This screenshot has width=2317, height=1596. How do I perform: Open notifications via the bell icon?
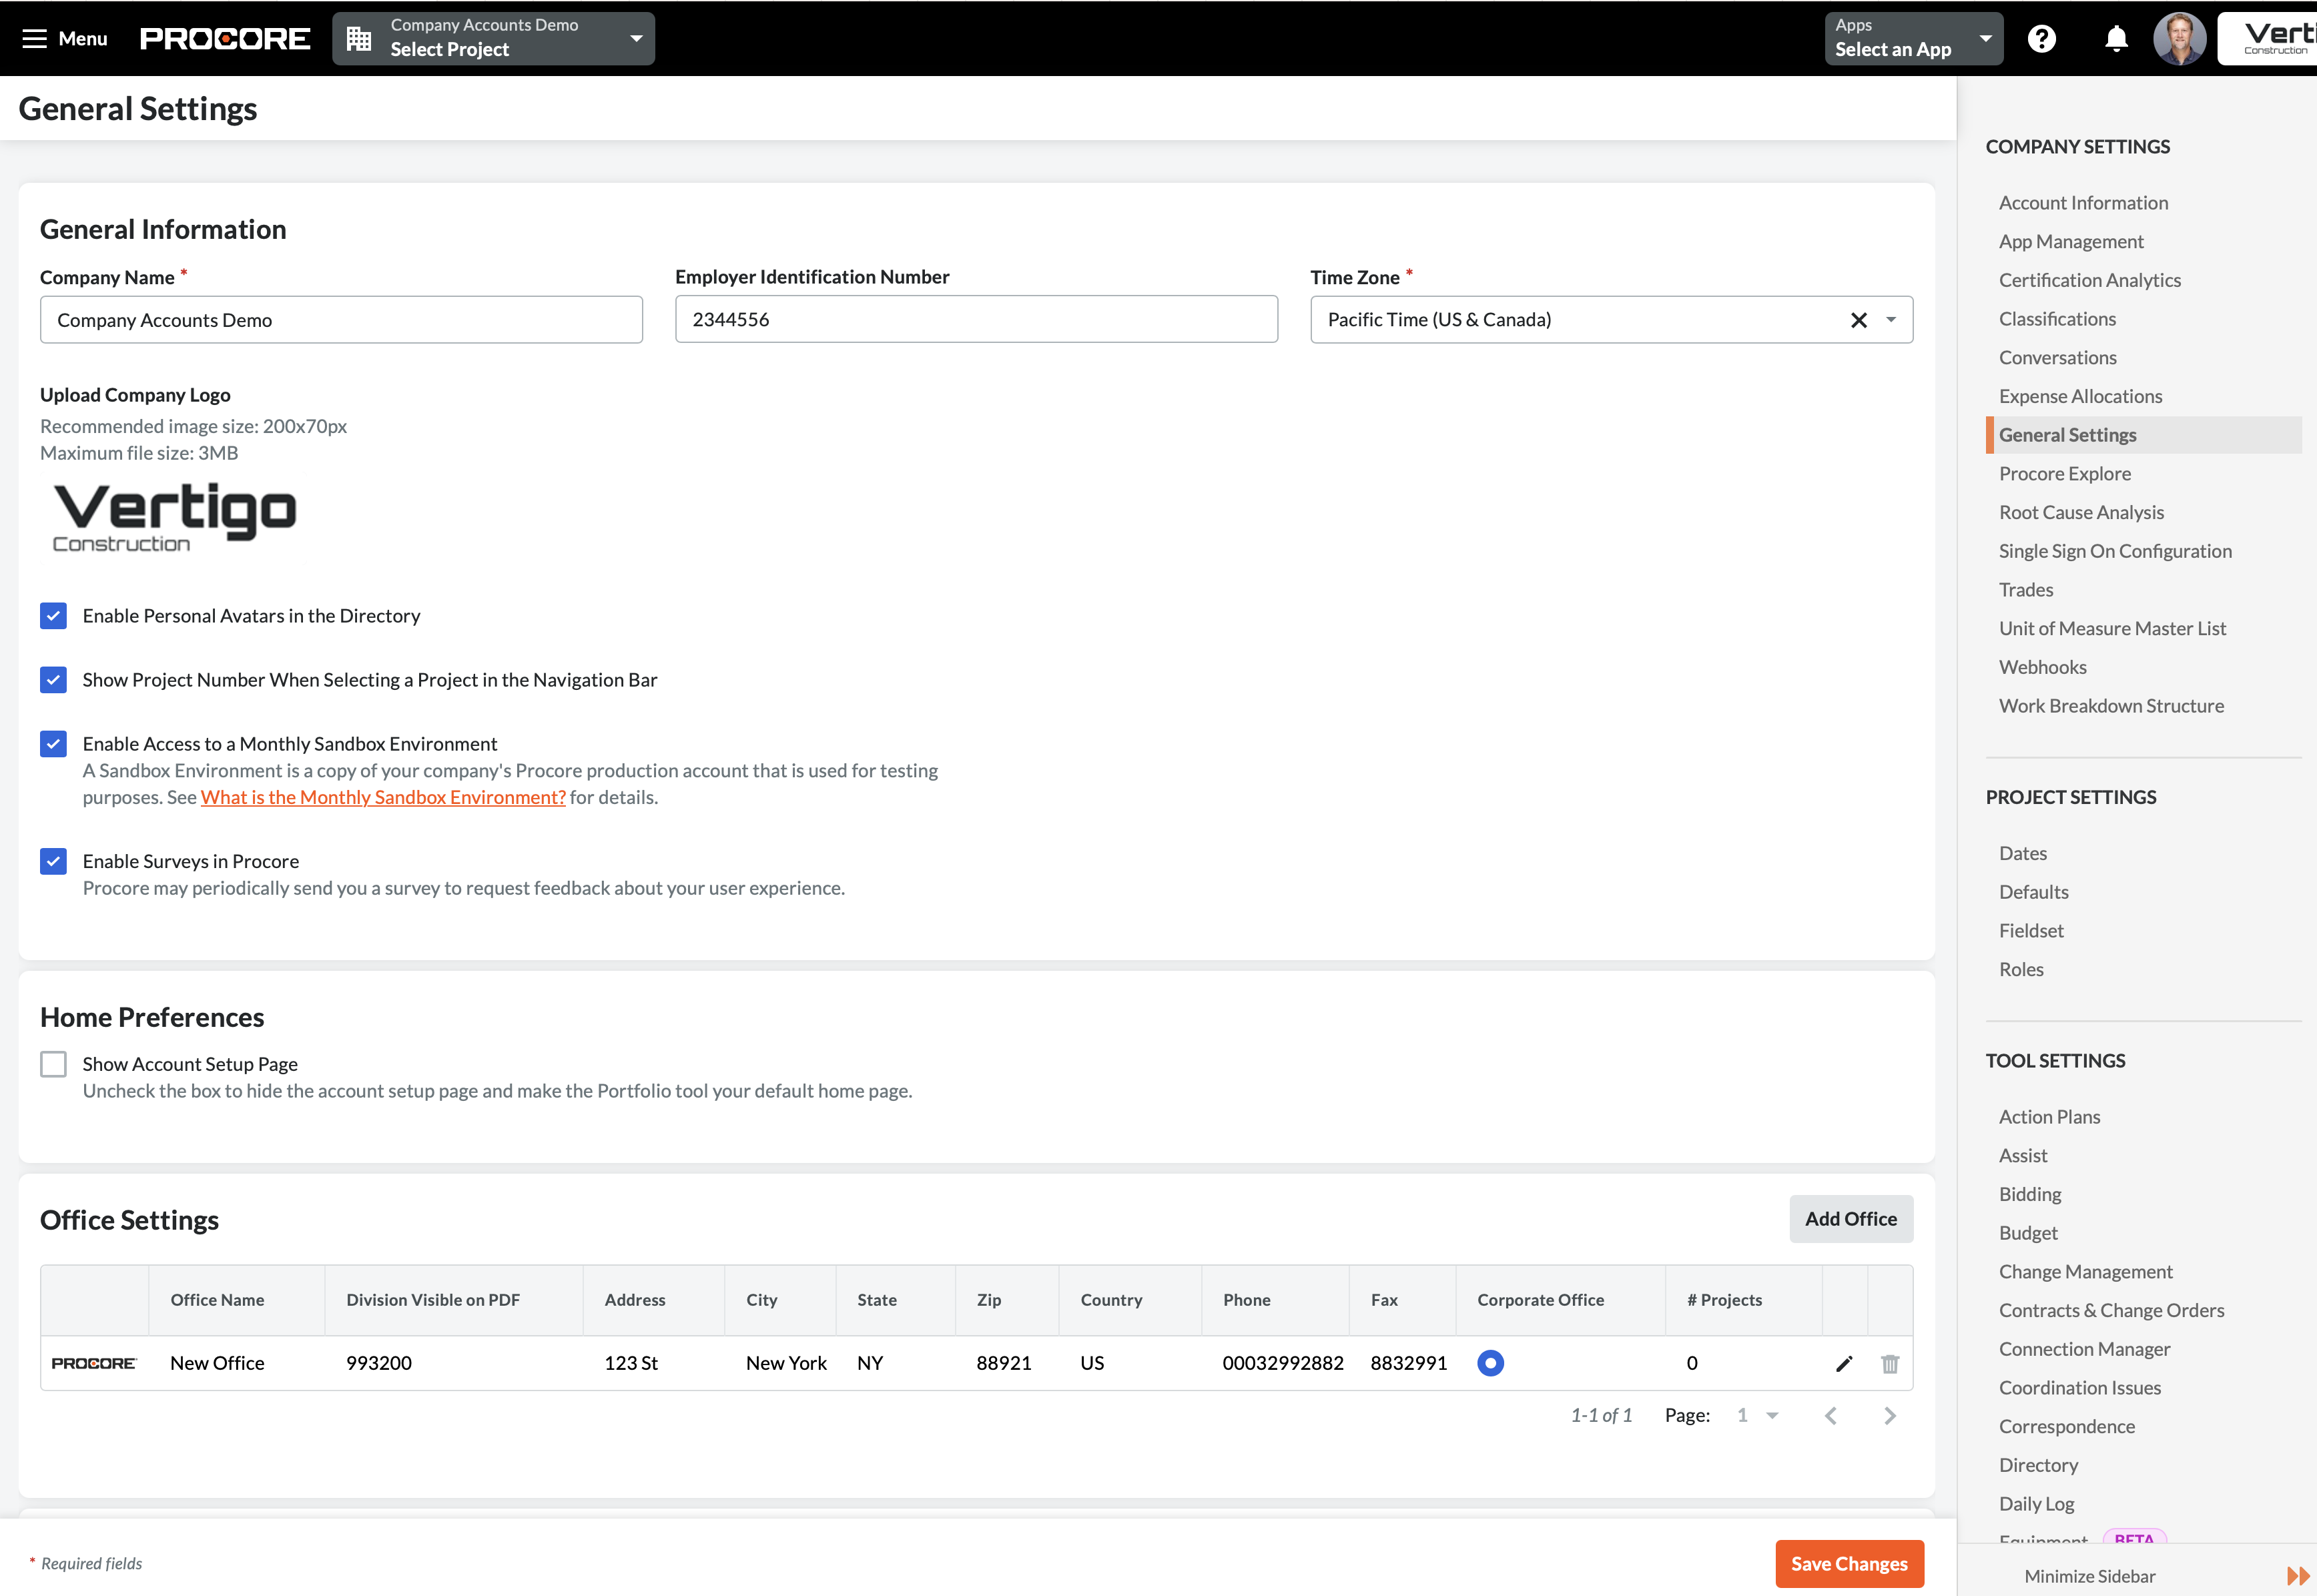(x=2115, y=38)
